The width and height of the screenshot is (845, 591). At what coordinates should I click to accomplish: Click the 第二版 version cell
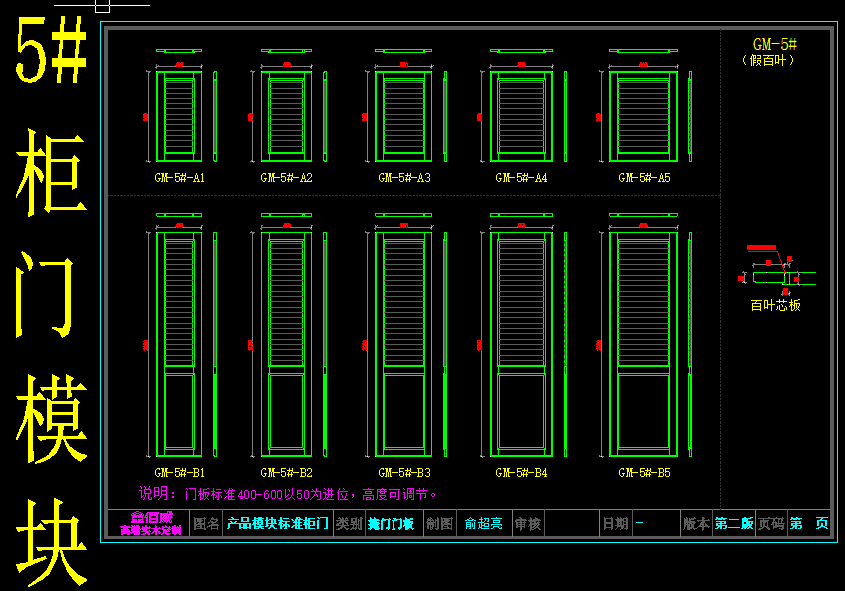pos(733,523)
